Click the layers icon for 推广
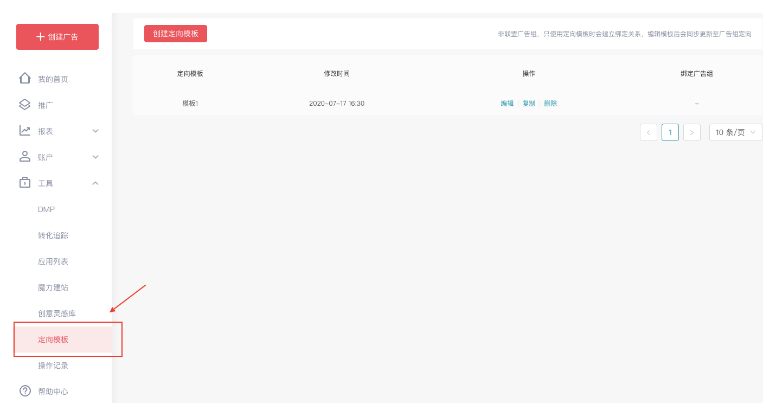This screenshot has width=772, height=409. [x=25, y=104]
